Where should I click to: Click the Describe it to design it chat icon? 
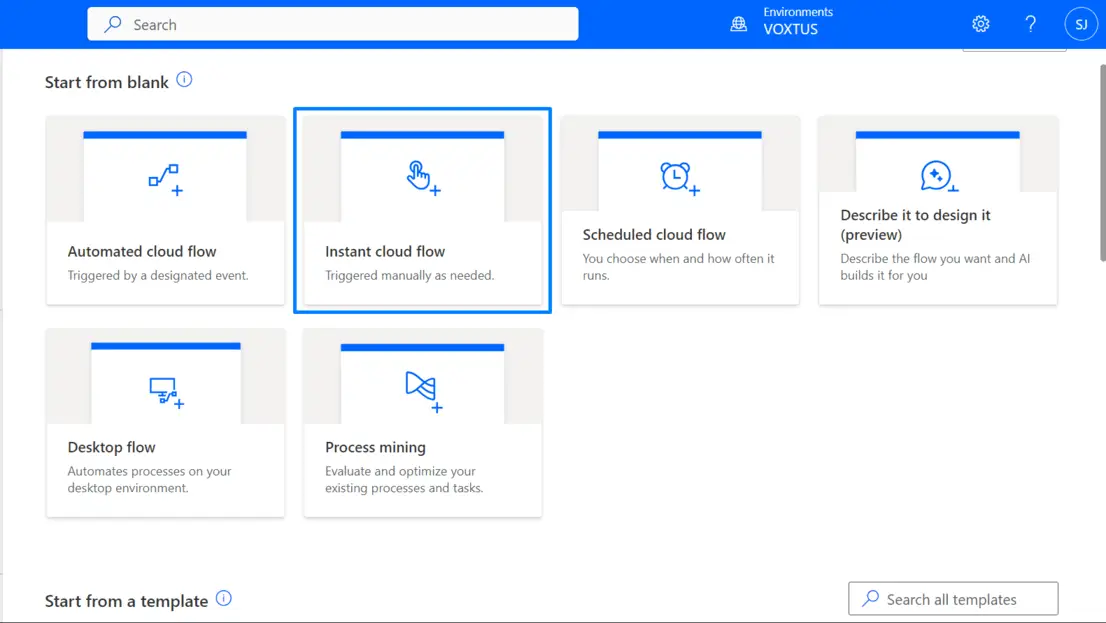(938, 177)
